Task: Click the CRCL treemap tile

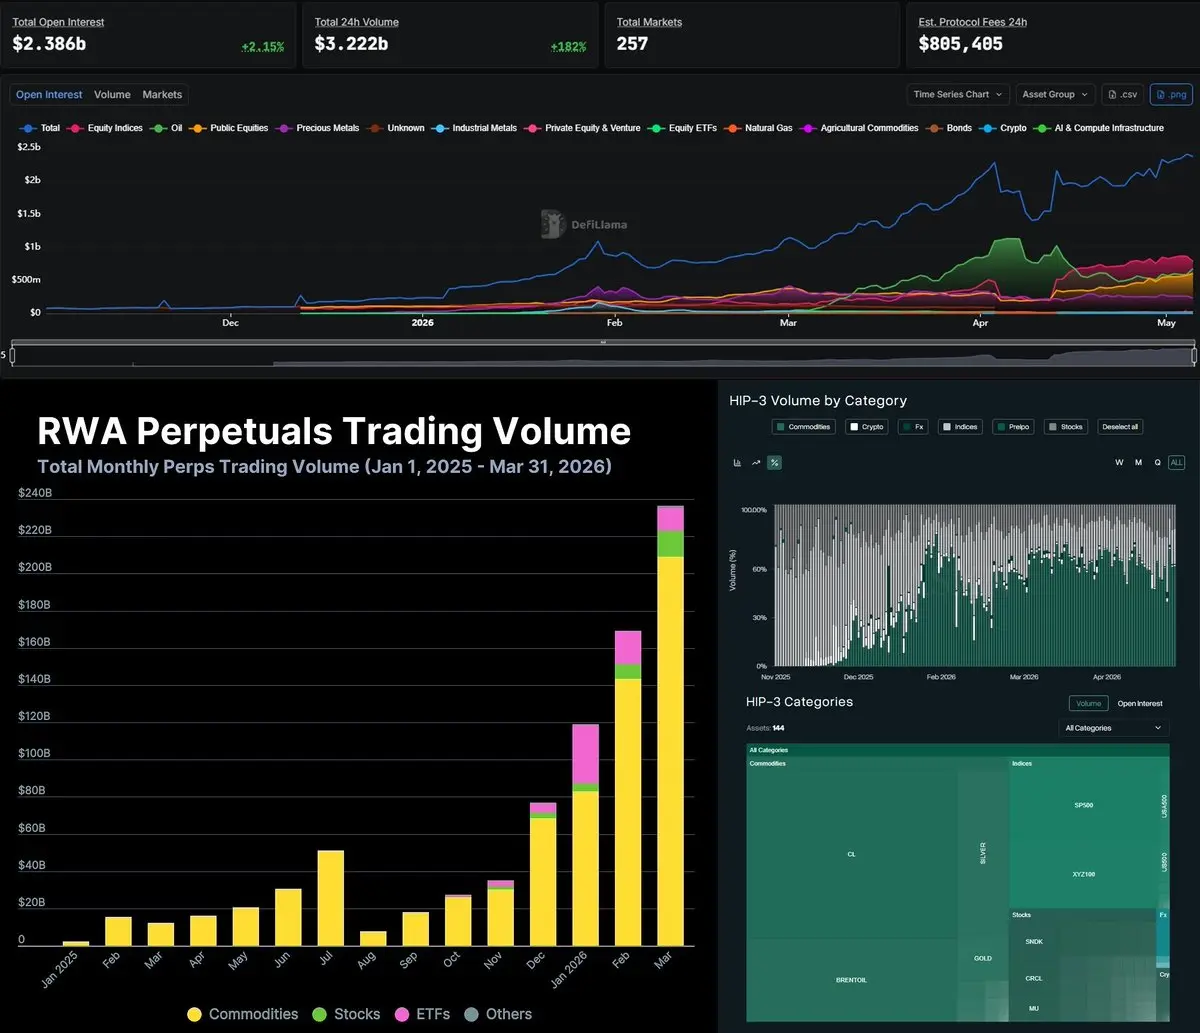Action: pyautogui.click(x=1033, y=978)
